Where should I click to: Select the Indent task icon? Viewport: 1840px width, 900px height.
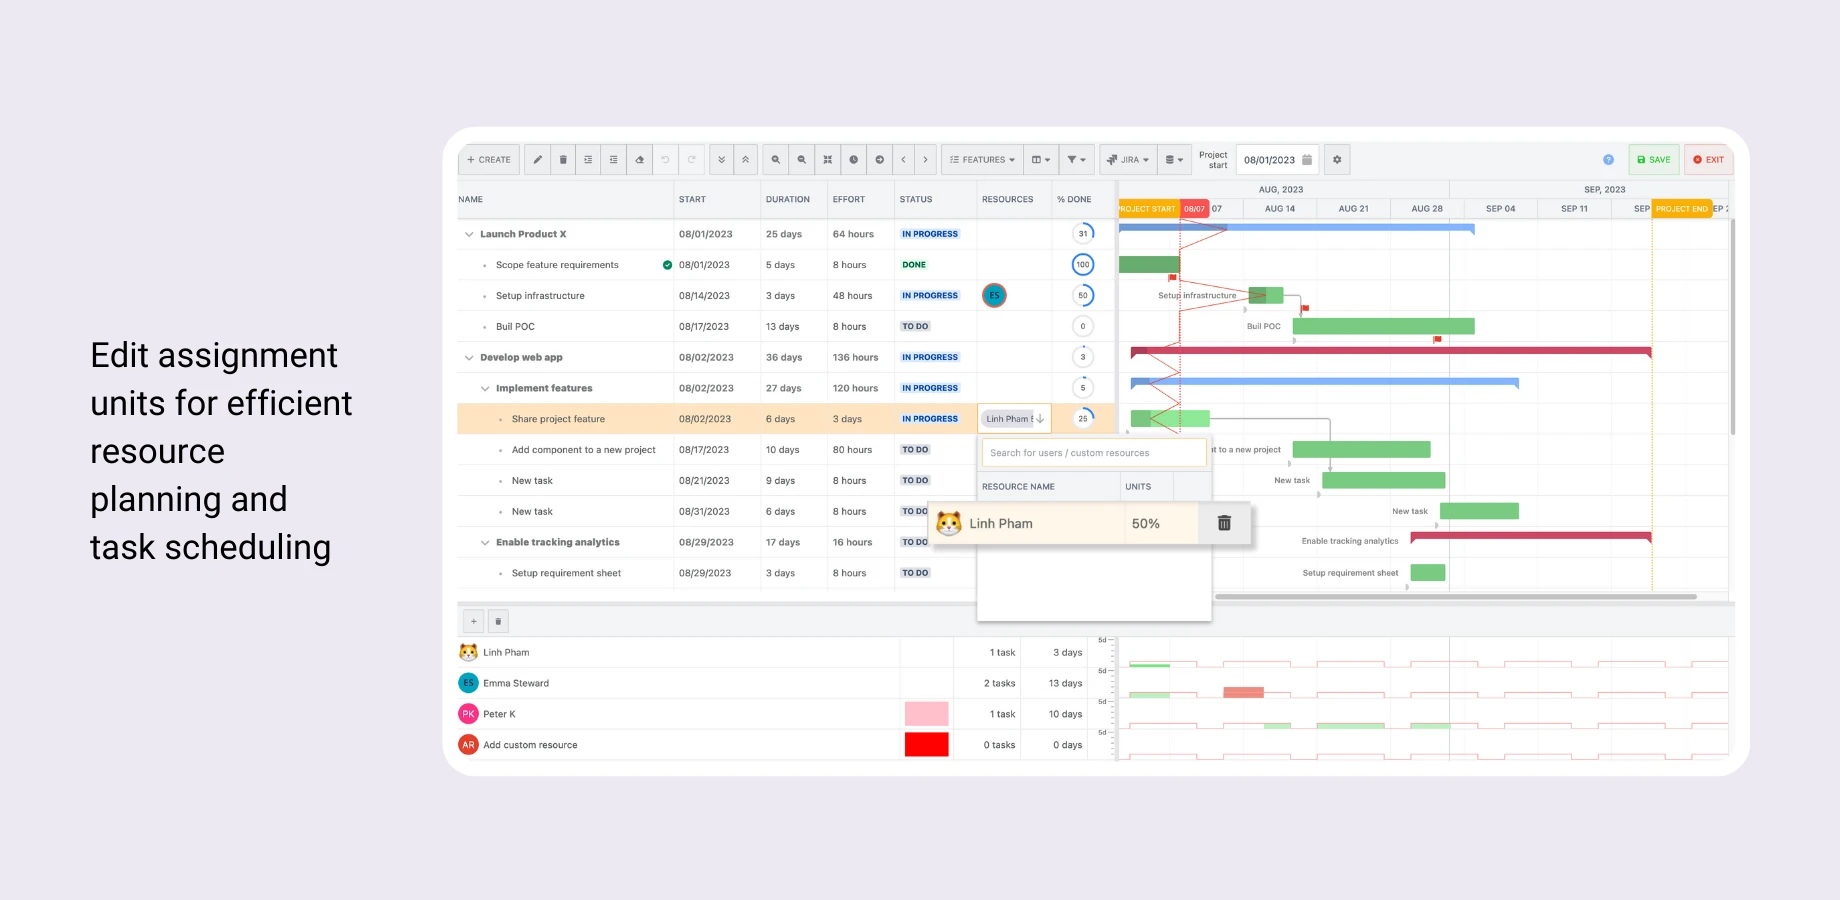pyautogui.click(x=588, y=159)
